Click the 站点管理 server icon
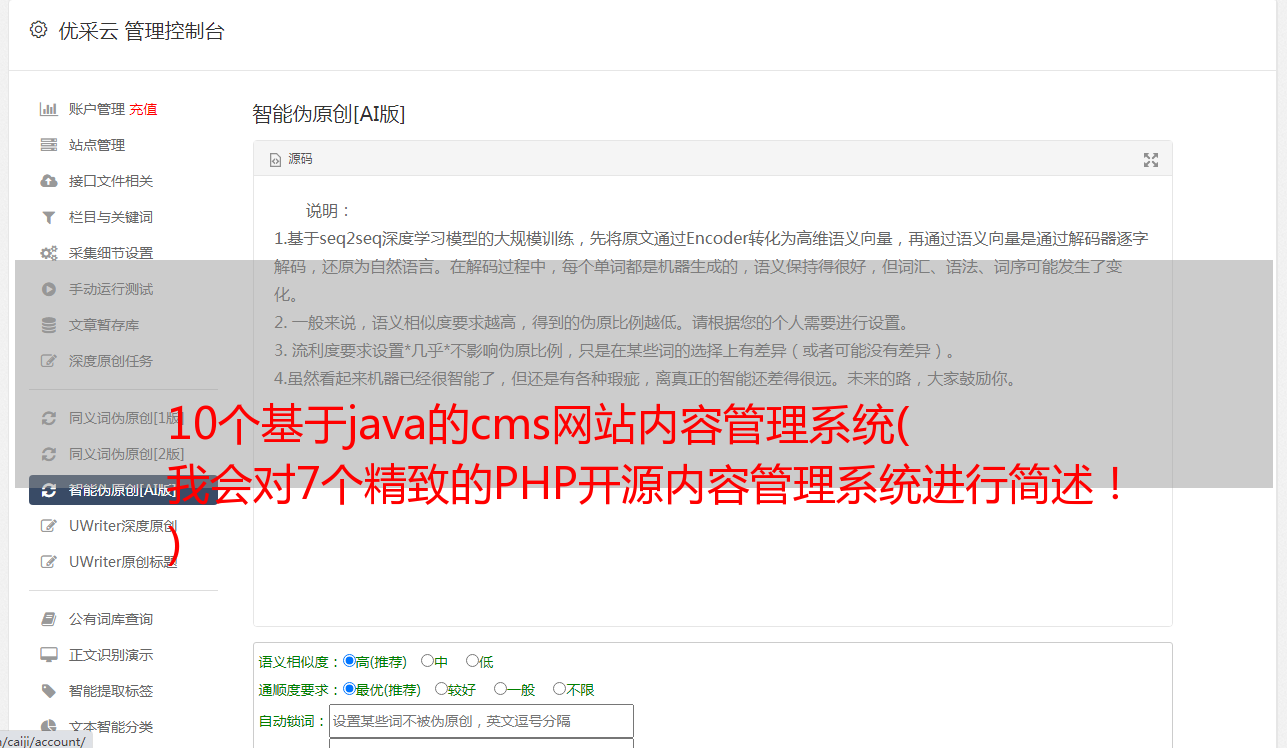1287x748 pixels. tap(48, 145)
